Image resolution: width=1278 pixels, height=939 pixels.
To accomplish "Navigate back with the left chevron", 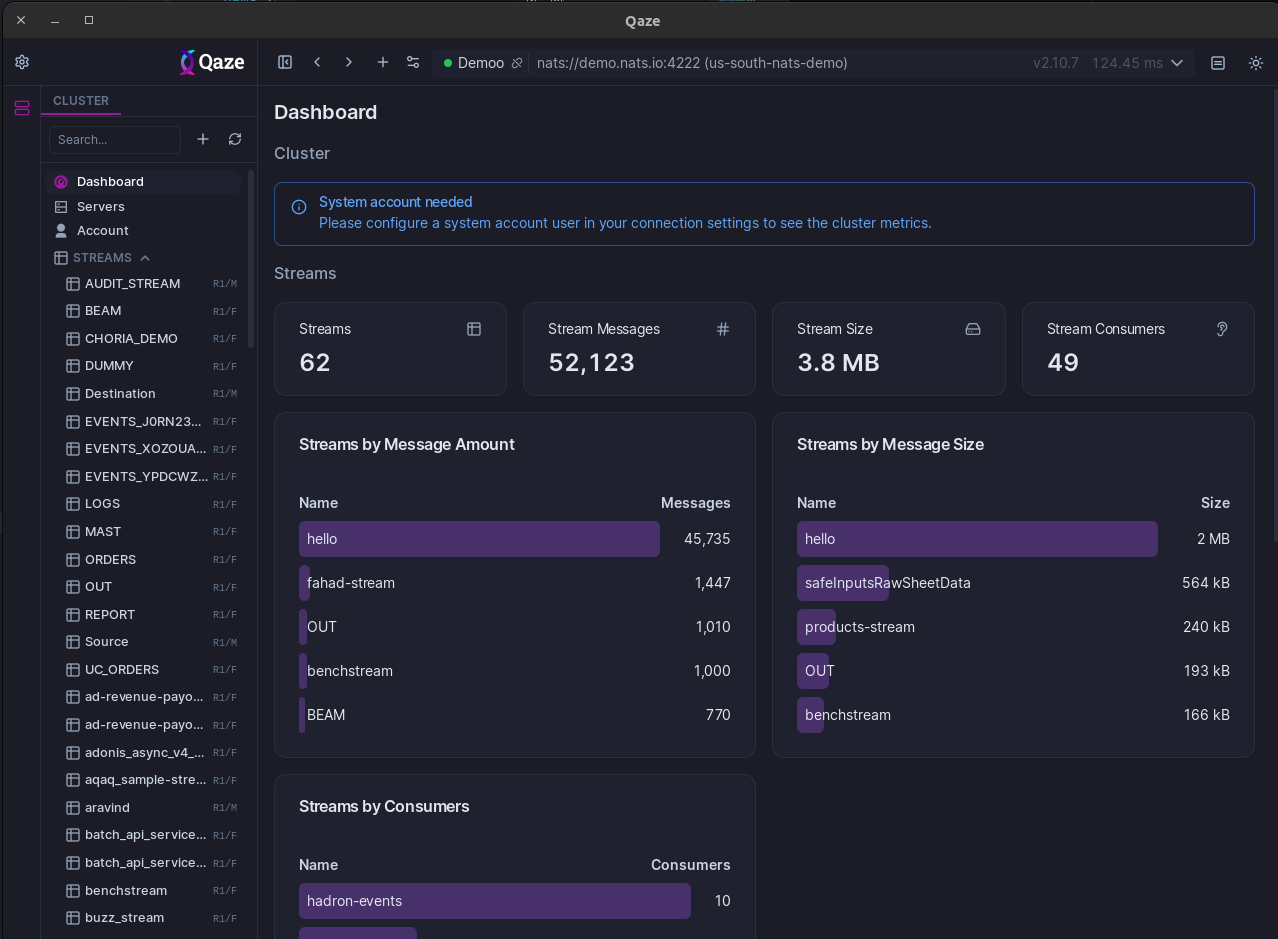I will coord(317,62).
